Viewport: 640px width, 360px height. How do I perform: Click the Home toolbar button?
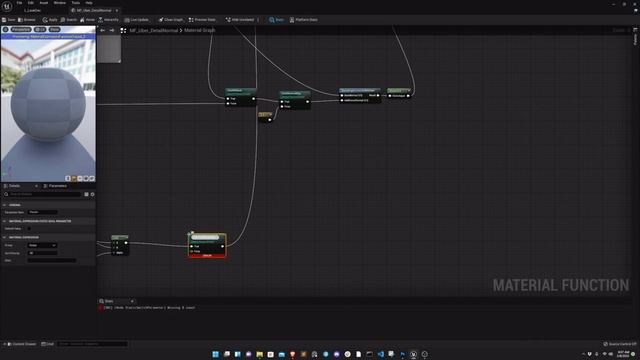[x=87, y=20]
